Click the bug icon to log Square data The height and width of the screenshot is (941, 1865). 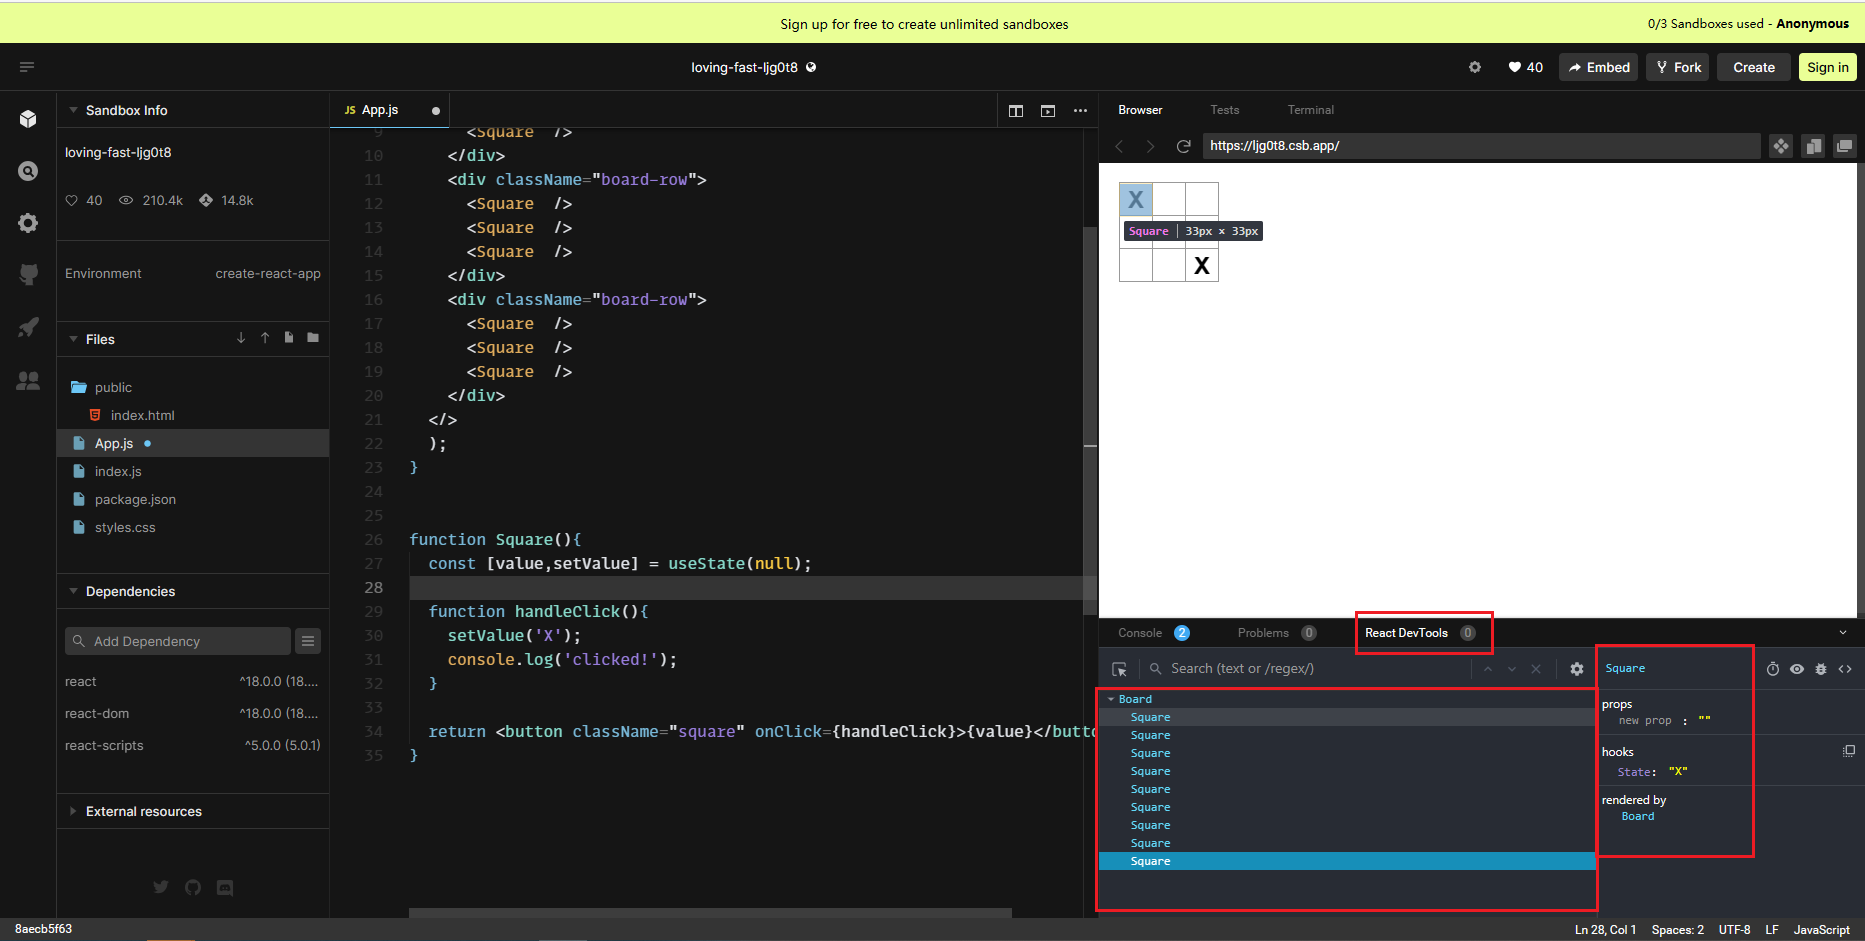click(x=1821, y=668)
